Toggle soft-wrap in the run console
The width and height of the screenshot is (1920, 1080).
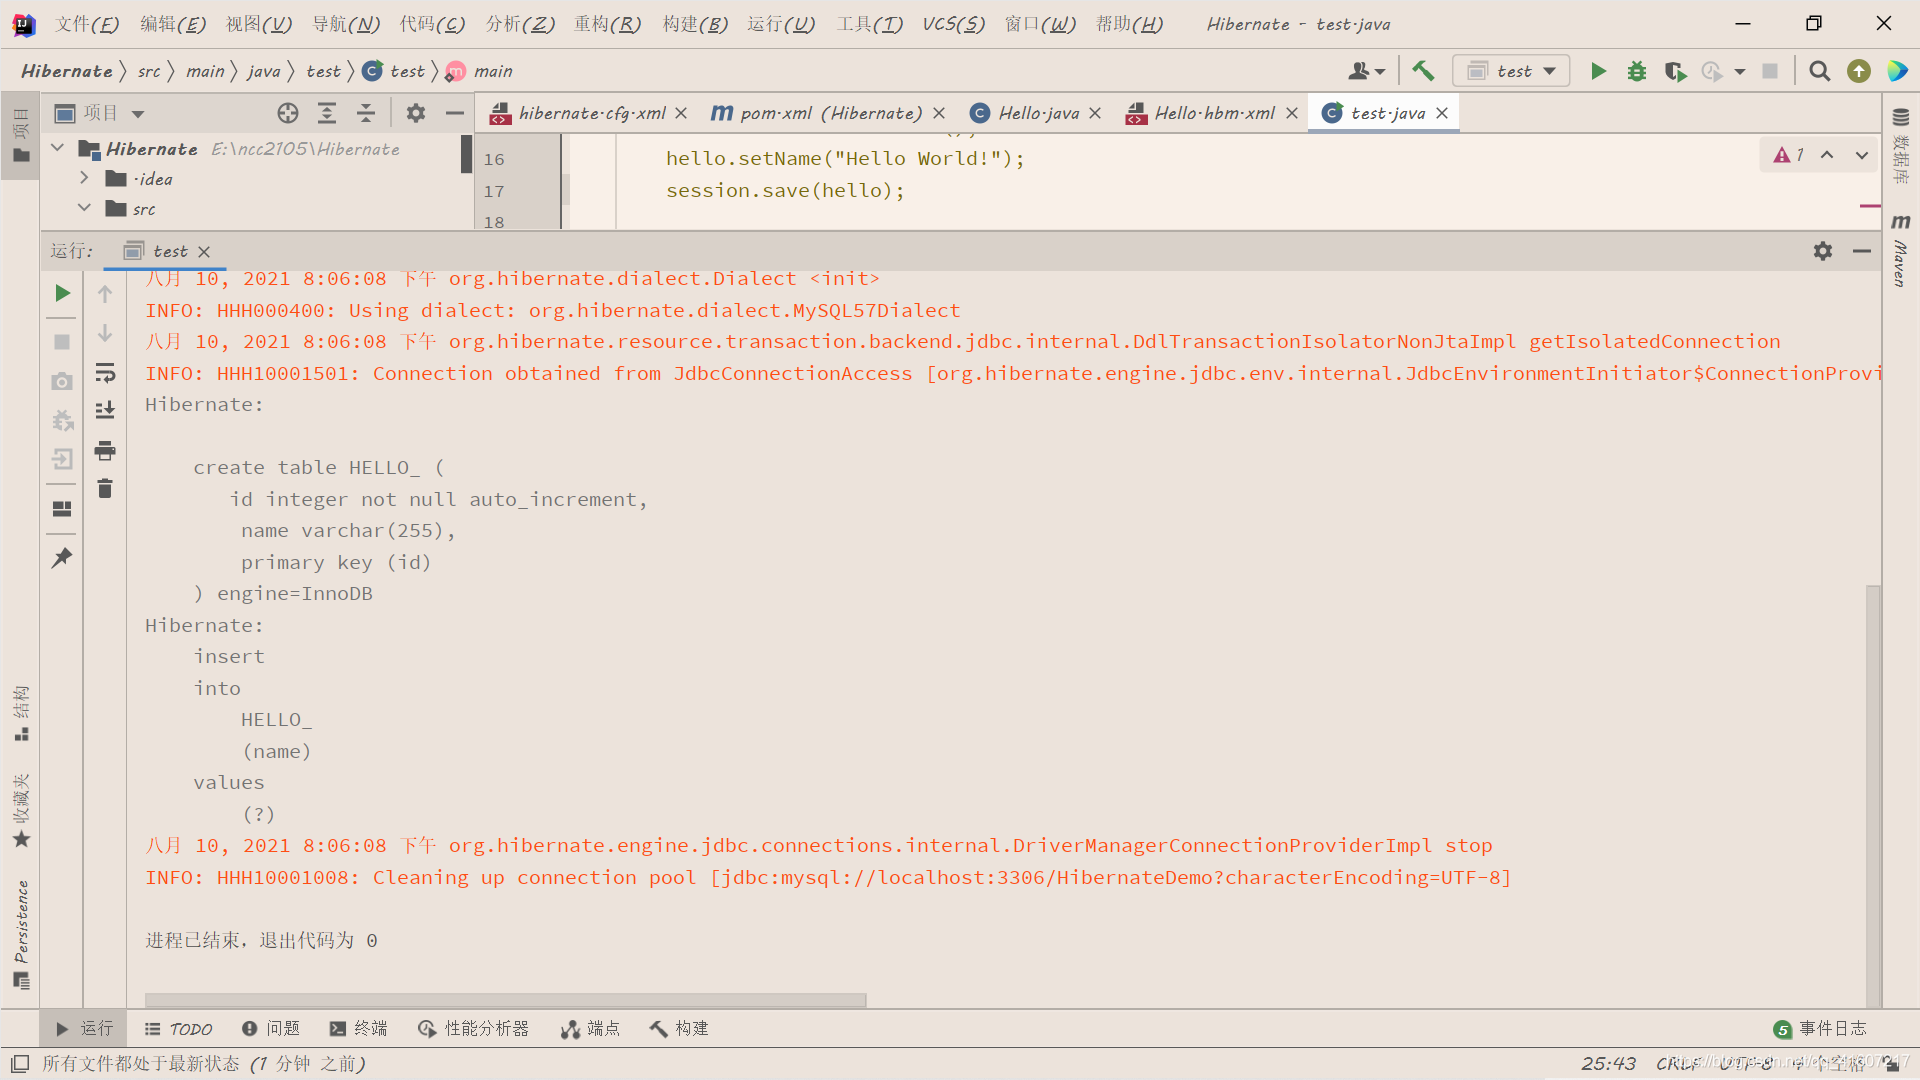tap(105, 373)
